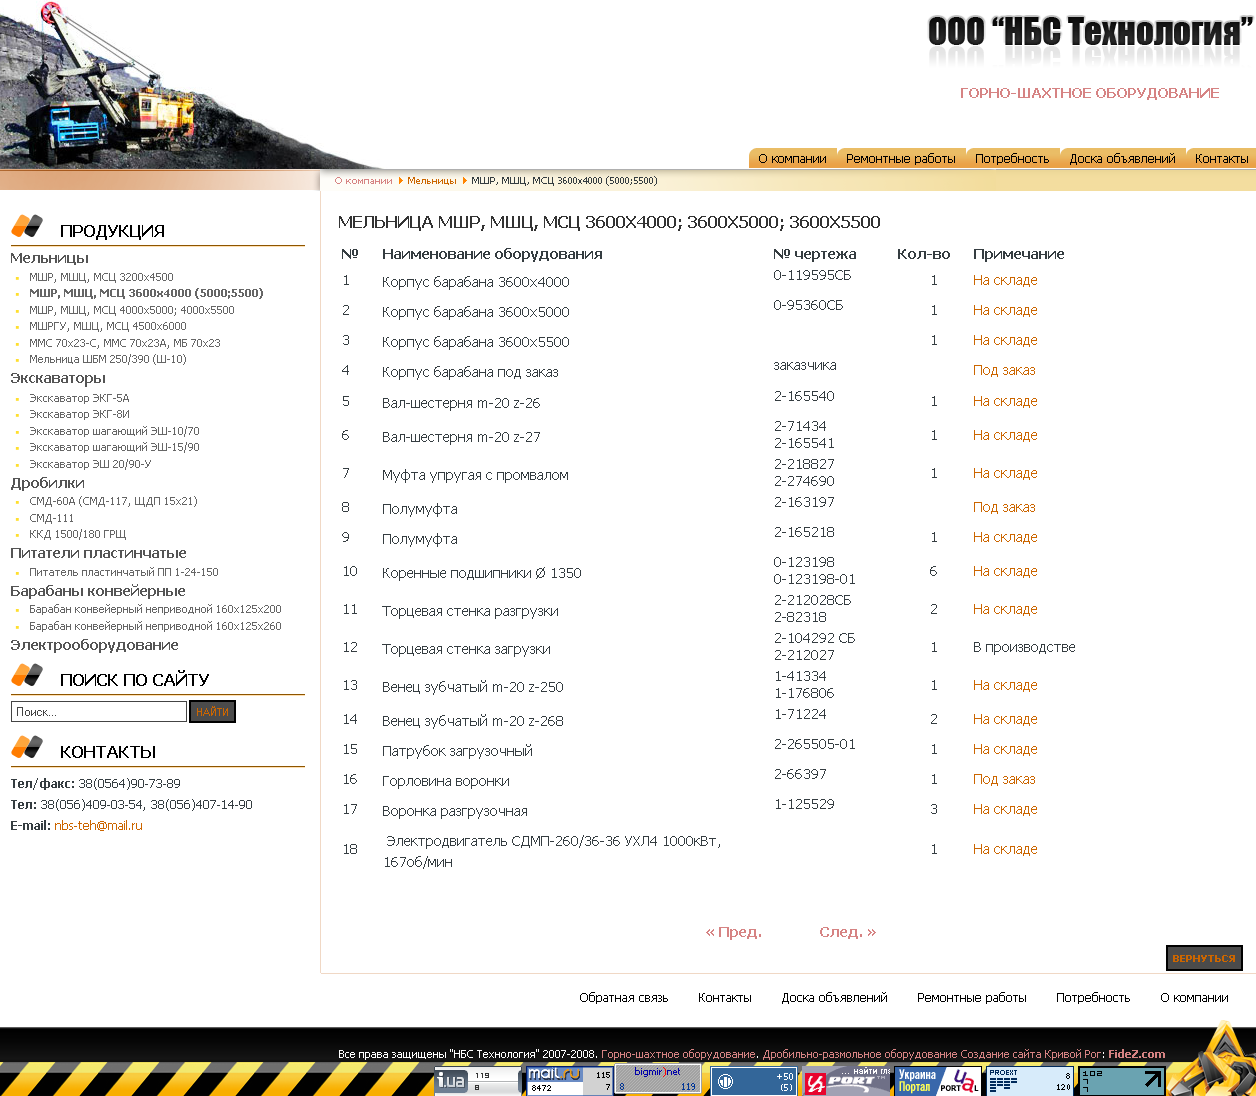Open Экскаватор шагающий ЭШ-10/70 link
Image resolution: width=1256 pixels, height=1096 pixels.
[x=114, y=431]
